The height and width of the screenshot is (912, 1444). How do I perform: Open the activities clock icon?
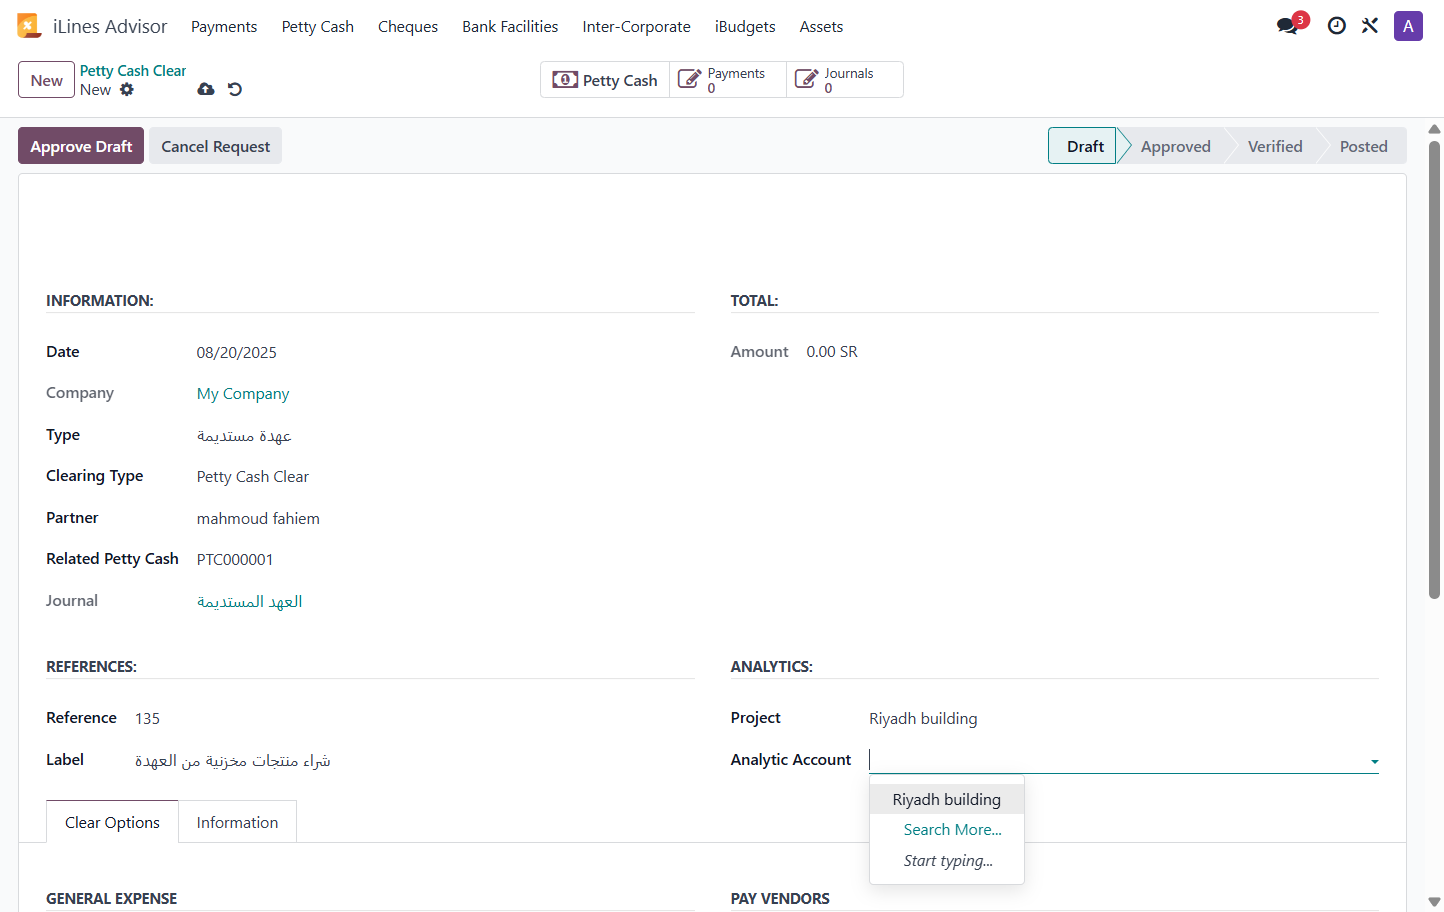point(1336,26)
